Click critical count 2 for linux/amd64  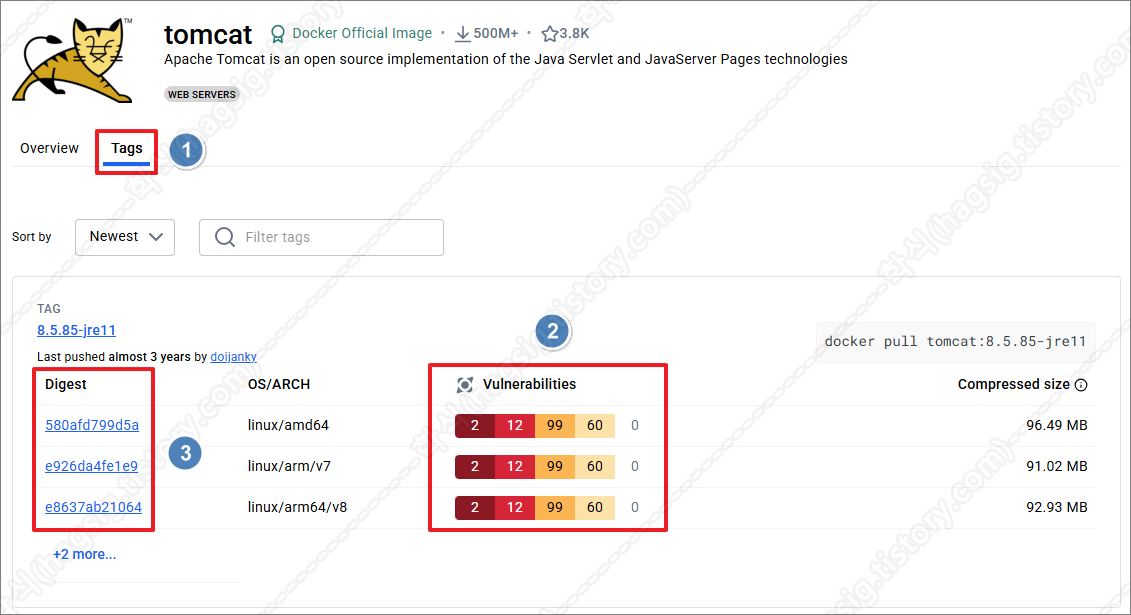click(x=475, y=425)
